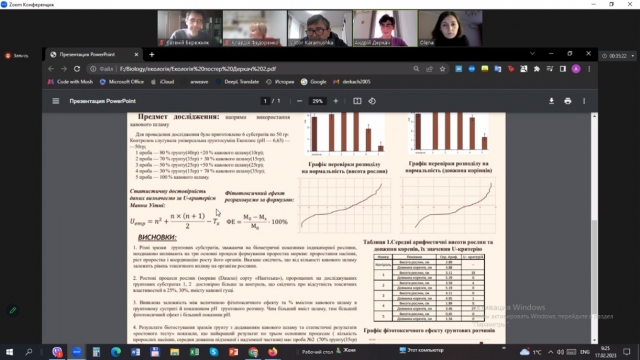Print the PDF document
Viewport: 640px width, 360px height.
click(568, 101)
